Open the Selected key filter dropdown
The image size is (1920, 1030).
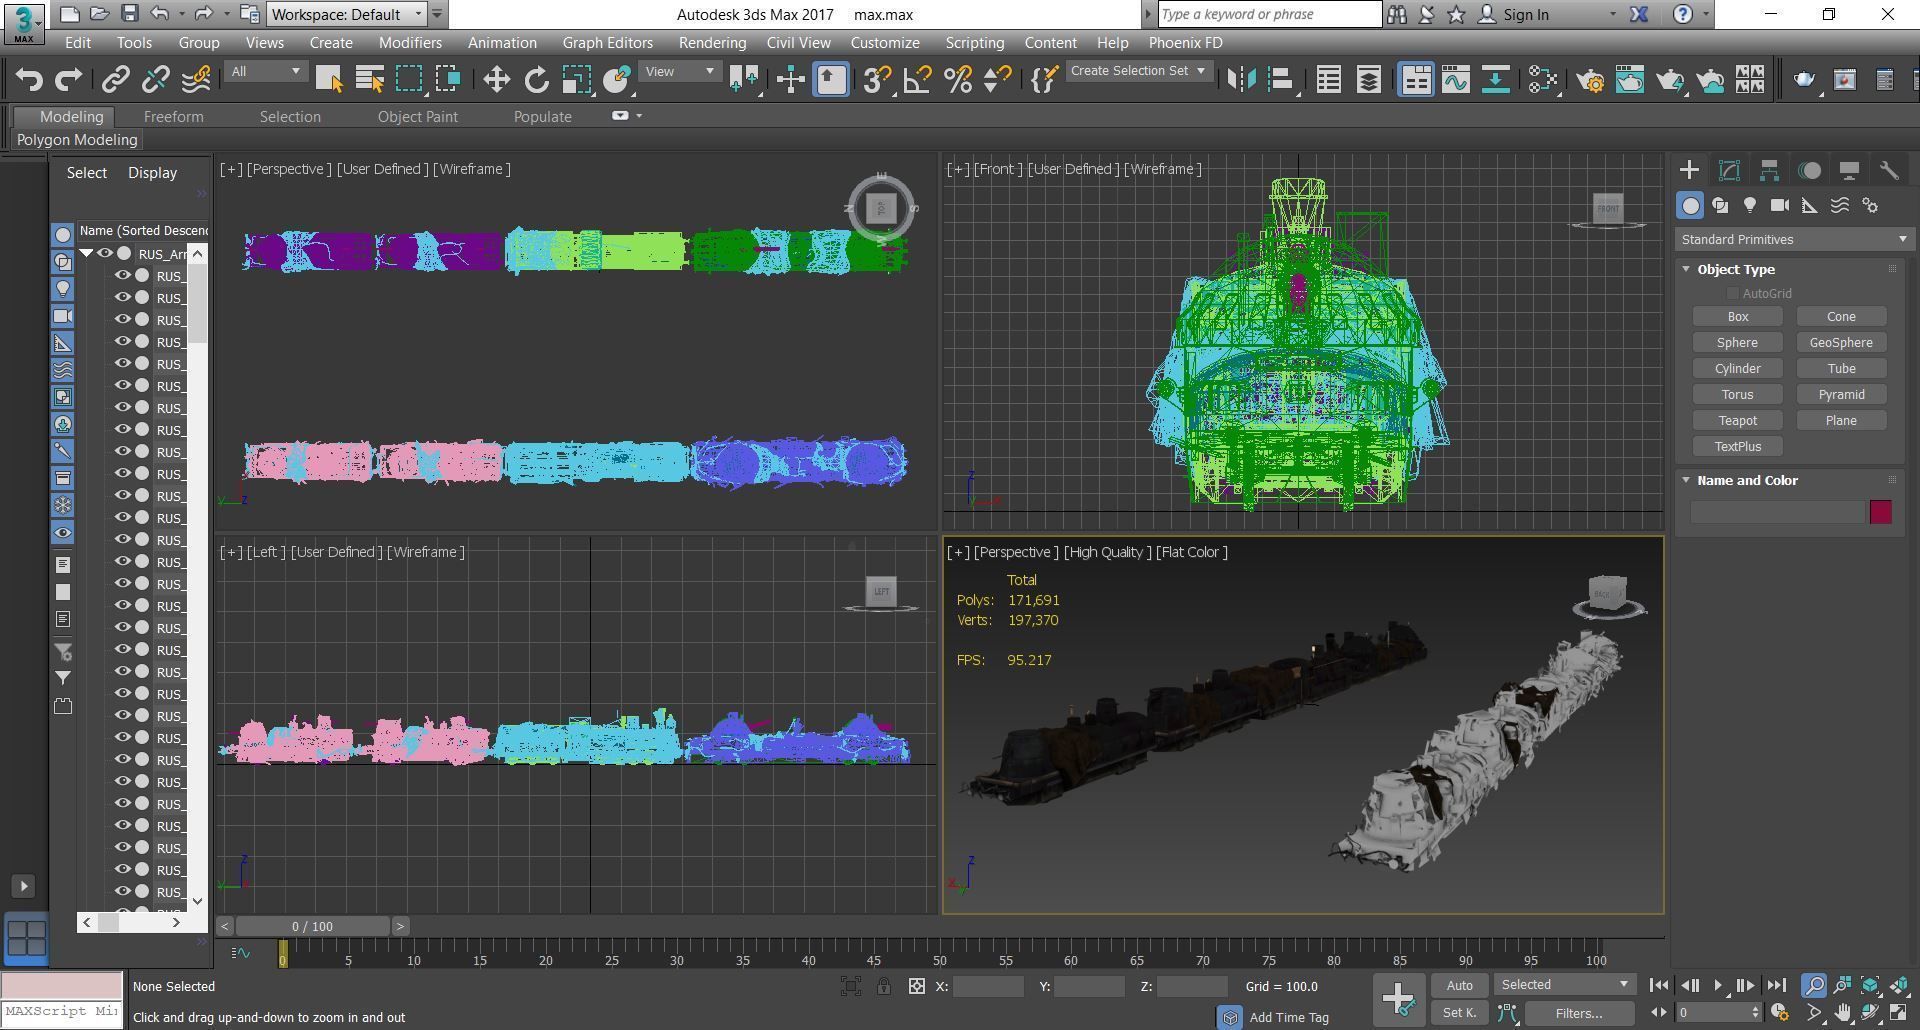(1565, 985)
